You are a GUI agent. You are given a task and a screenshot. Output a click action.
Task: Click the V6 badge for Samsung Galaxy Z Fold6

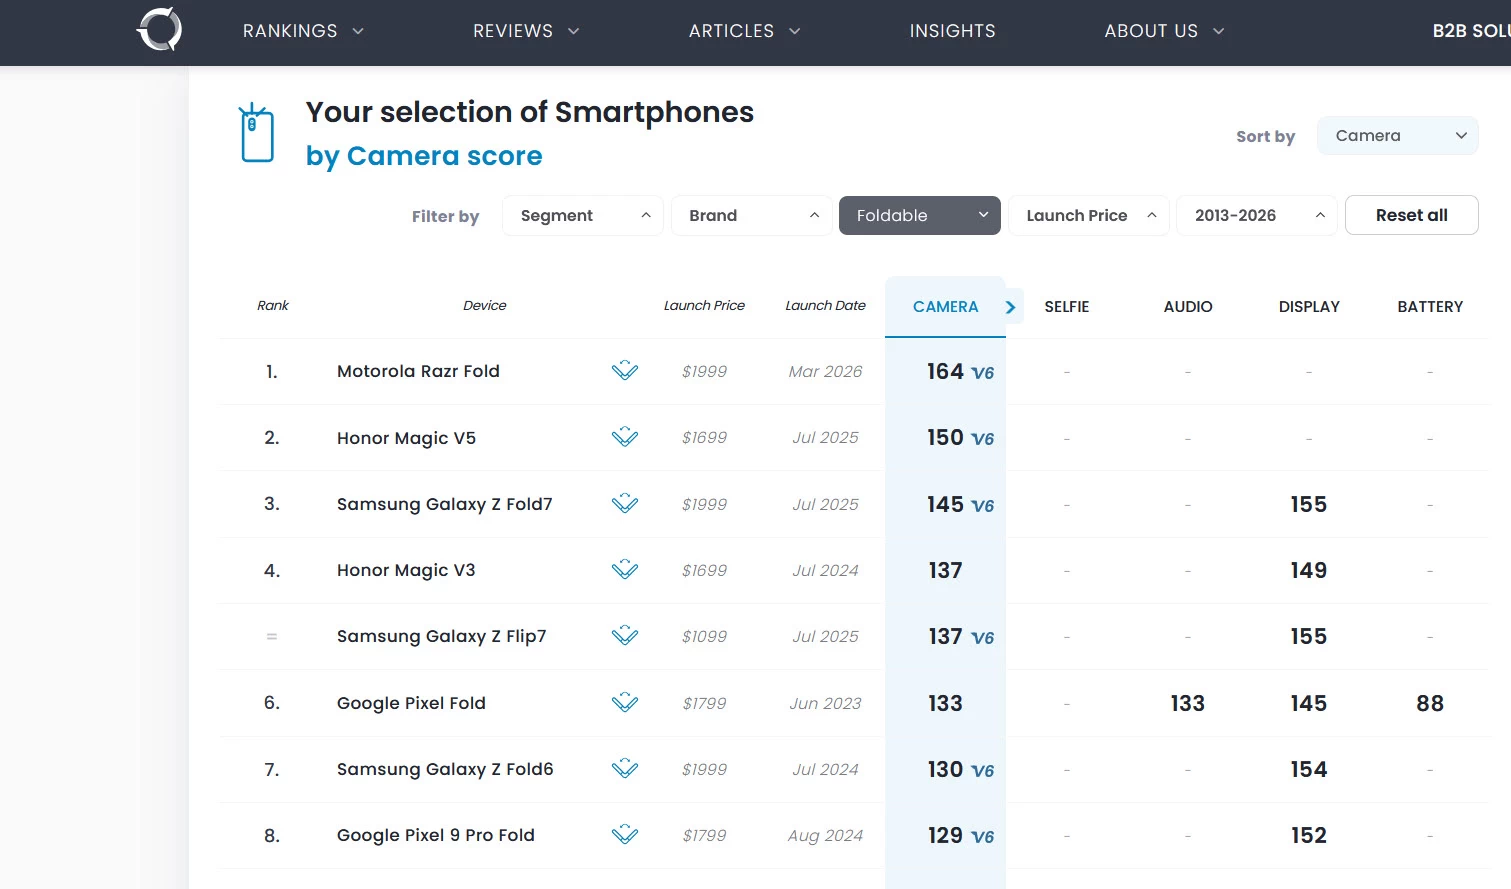tap(983, 771)
